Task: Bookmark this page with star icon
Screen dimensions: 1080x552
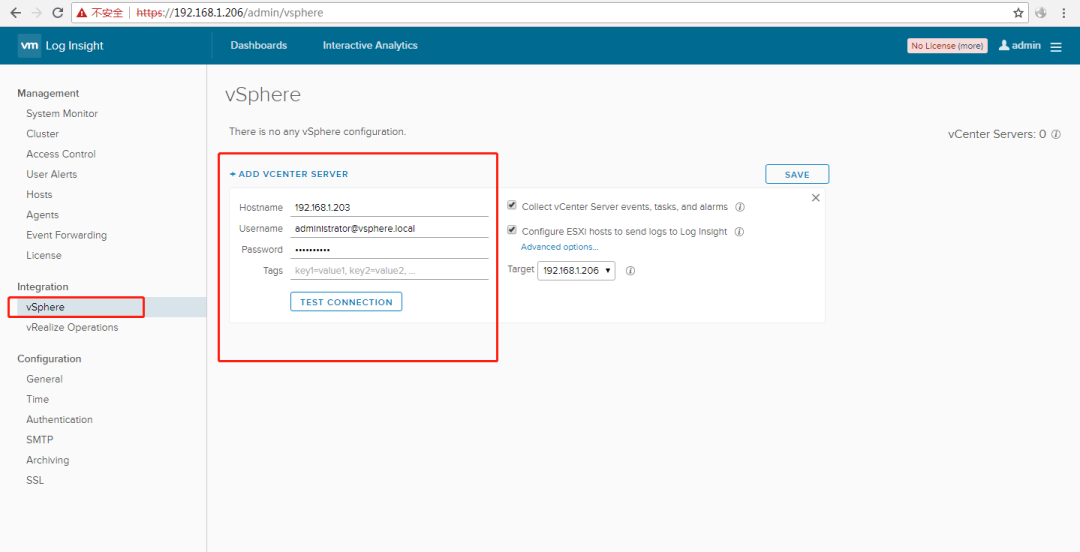Action: [x=1018, y=12]
